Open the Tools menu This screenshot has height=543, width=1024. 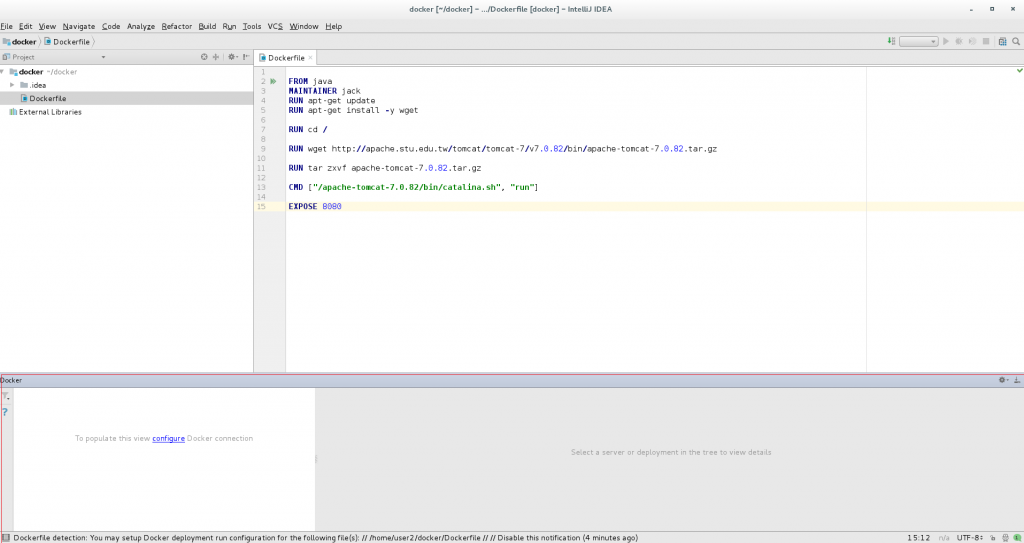(252, 26)
